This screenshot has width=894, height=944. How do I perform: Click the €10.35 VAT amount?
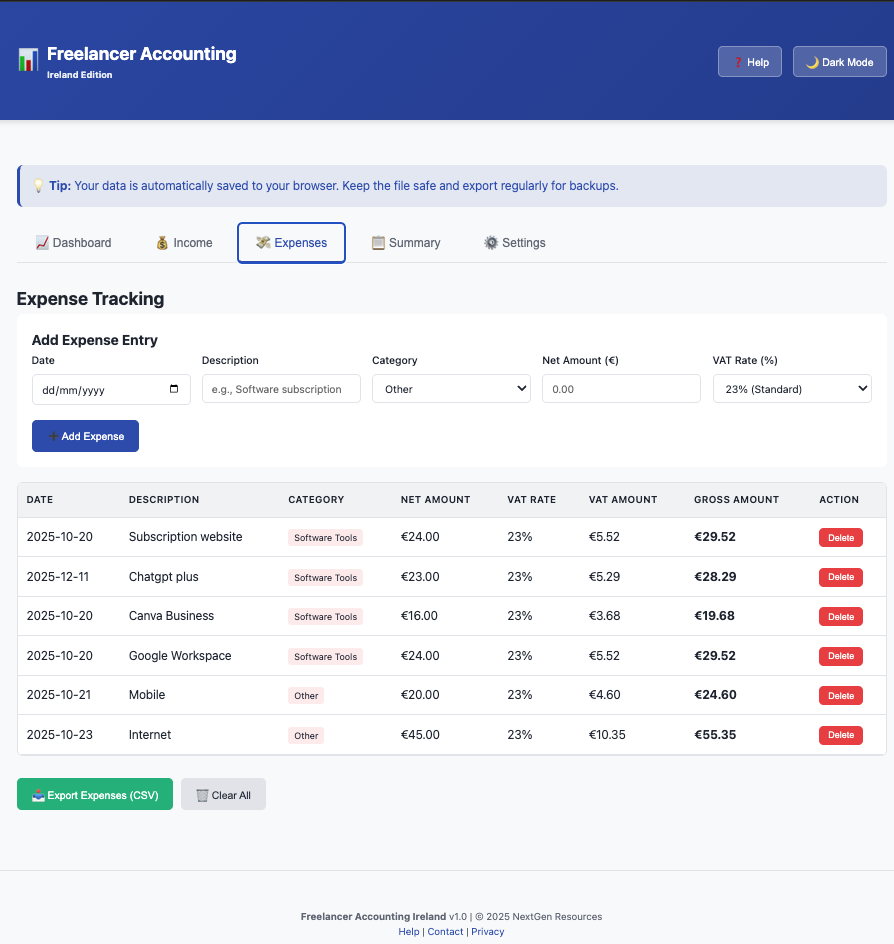[x=607, y=734]
